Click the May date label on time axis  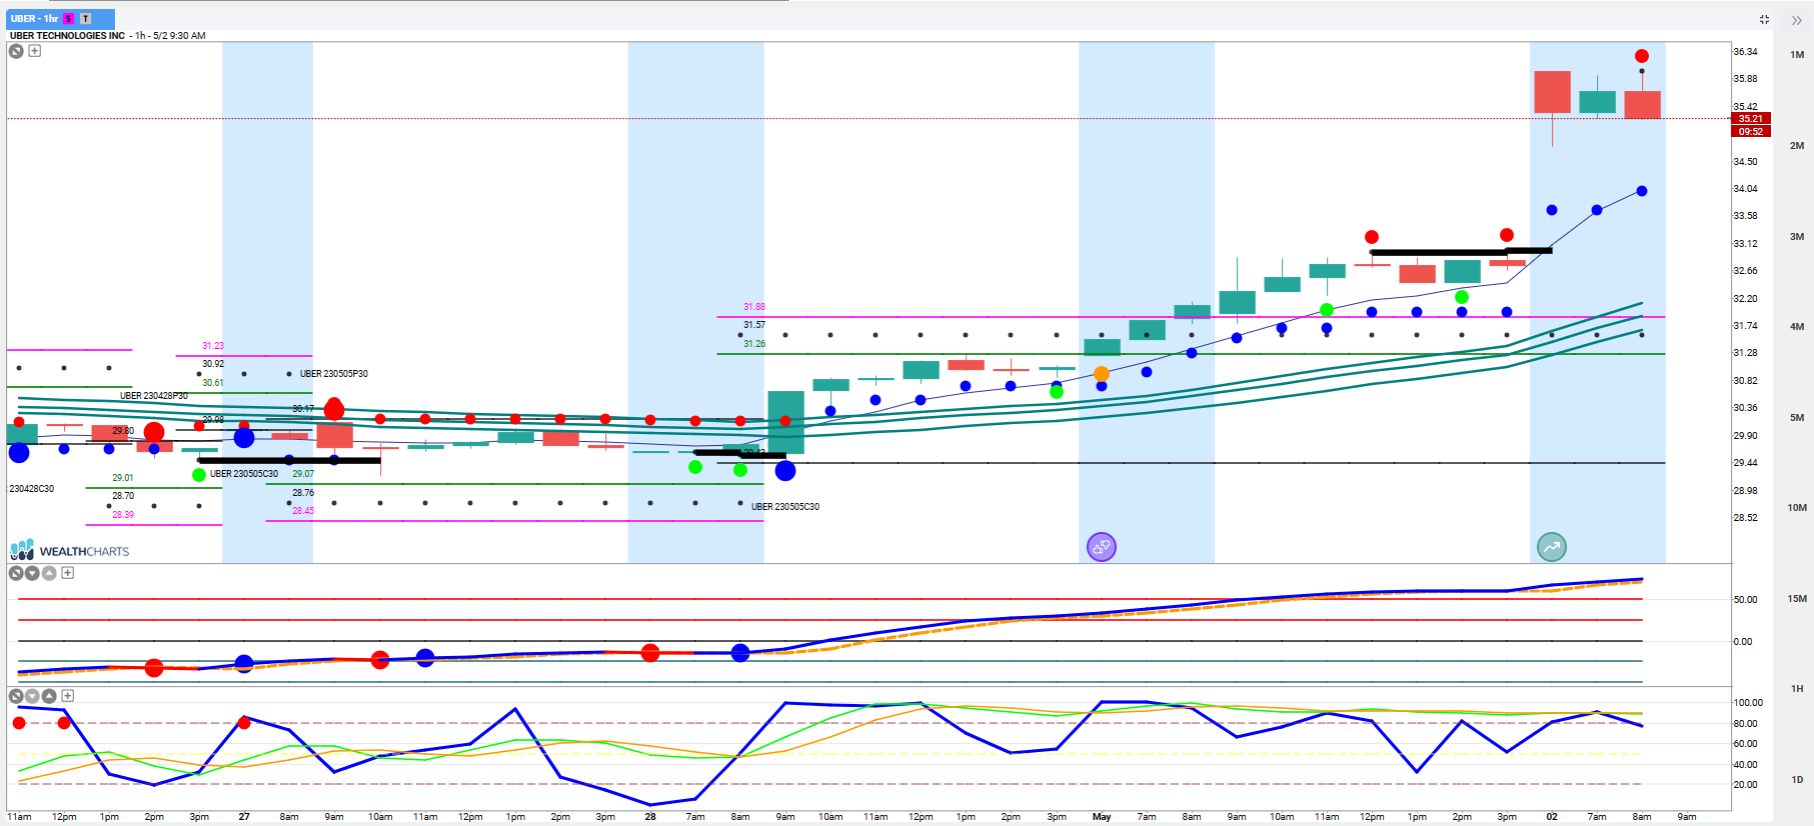pyautogui.click(x=1101, y=817)
